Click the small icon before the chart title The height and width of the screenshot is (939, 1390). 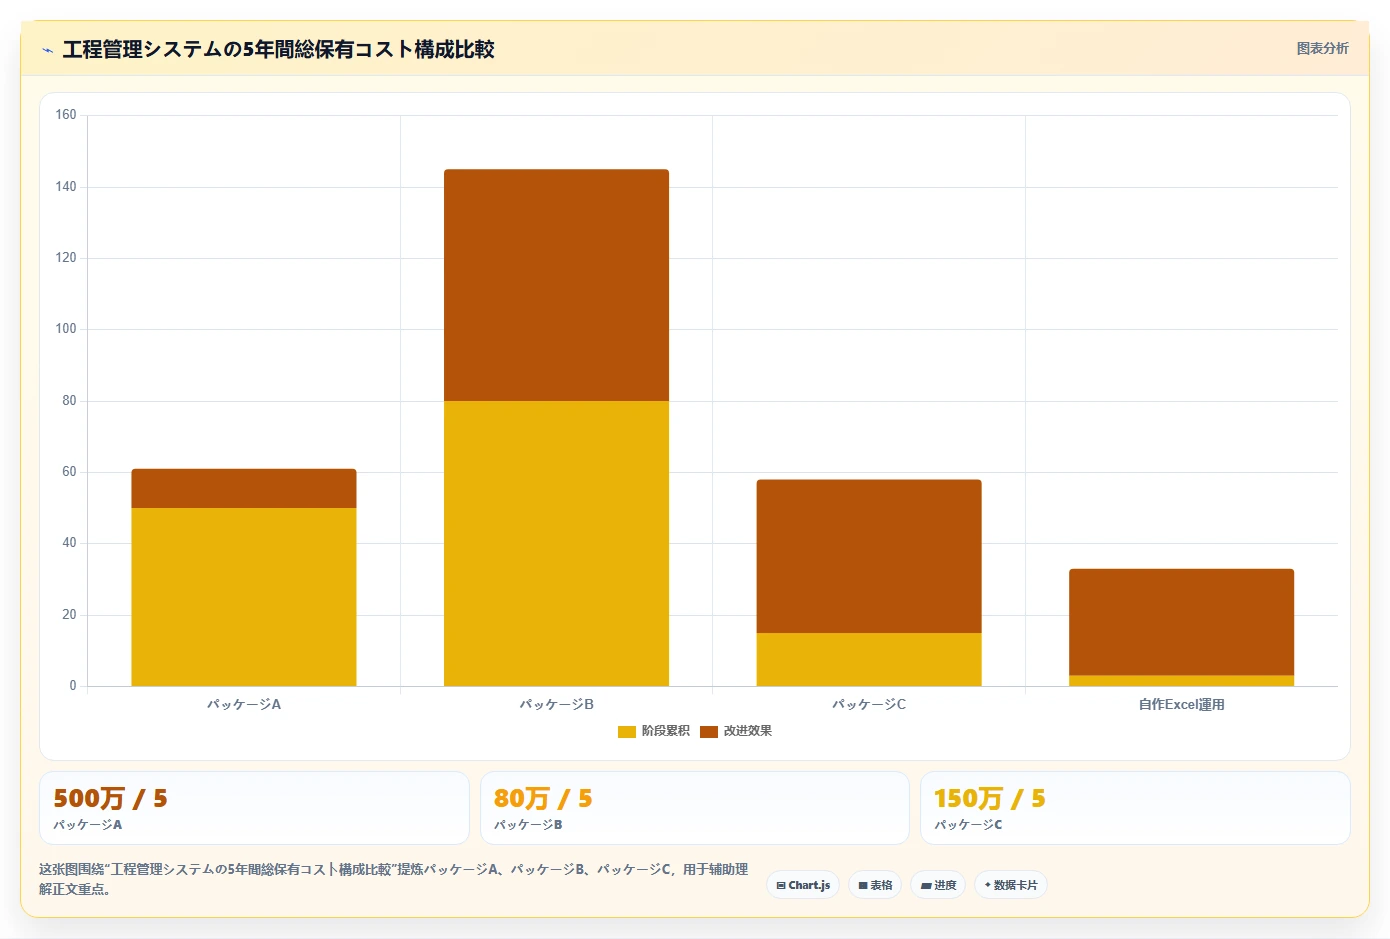(47, 50)
